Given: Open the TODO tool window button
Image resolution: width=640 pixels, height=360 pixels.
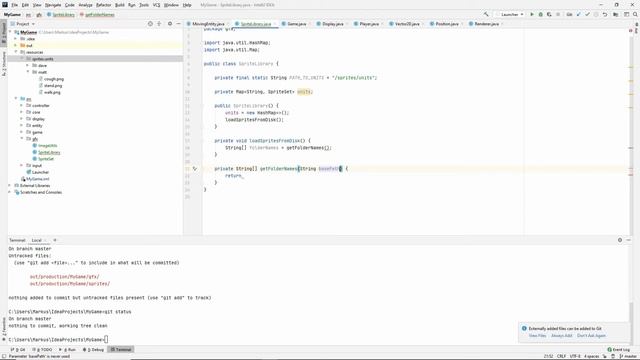Looking at the screenshot, I should click(x=42, y=349).
